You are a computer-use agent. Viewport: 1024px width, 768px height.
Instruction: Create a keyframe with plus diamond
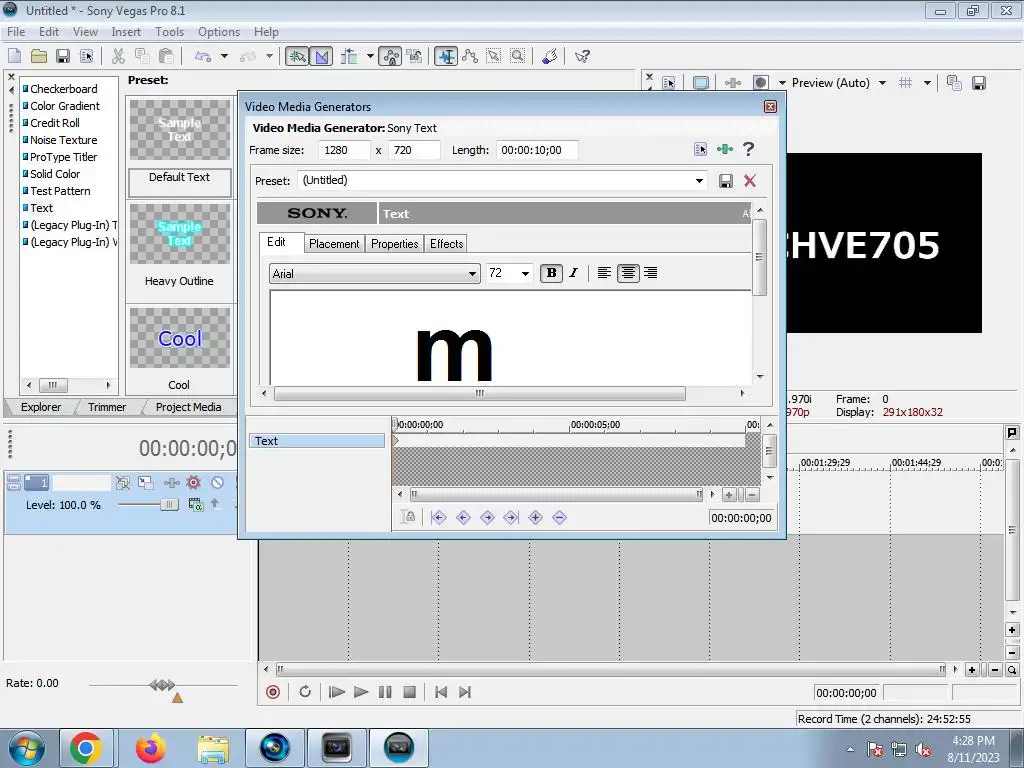tap(536, 518)
